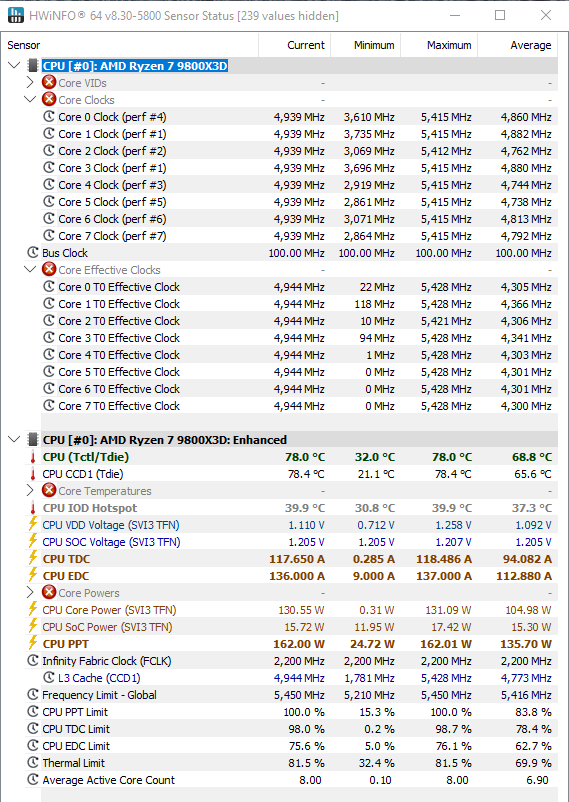Click the clock icon of Core 7 T0 Effective Clock
Image resolution: width=569 pixels, height=802 pixels.
coord(49,405)
